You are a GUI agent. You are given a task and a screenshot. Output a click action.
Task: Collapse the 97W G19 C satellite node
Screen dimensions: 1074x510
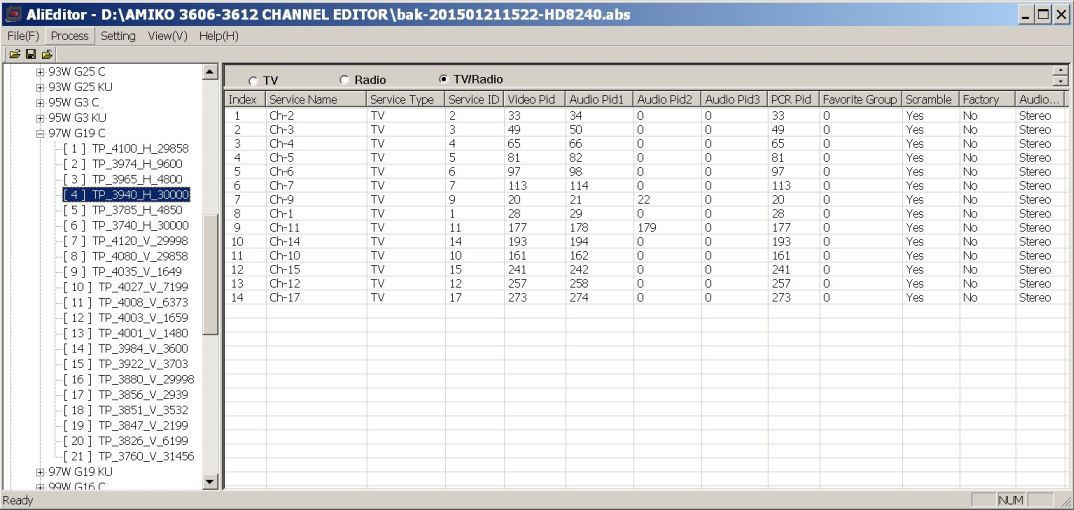40,133
